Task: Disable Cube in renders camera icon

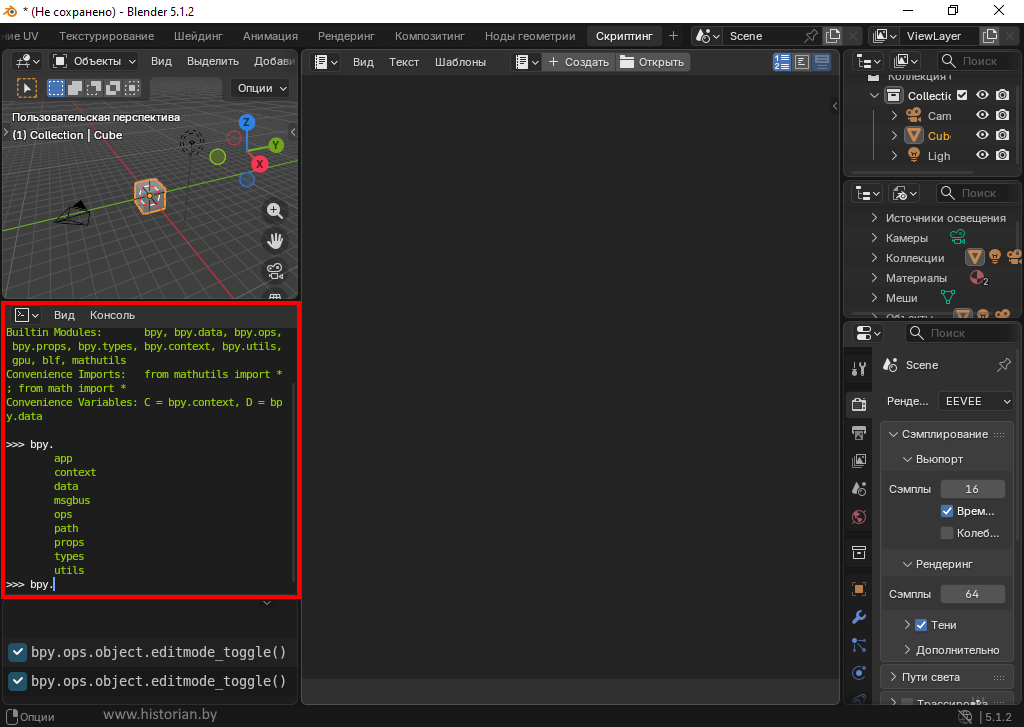Action: (x=1002, y=135)
